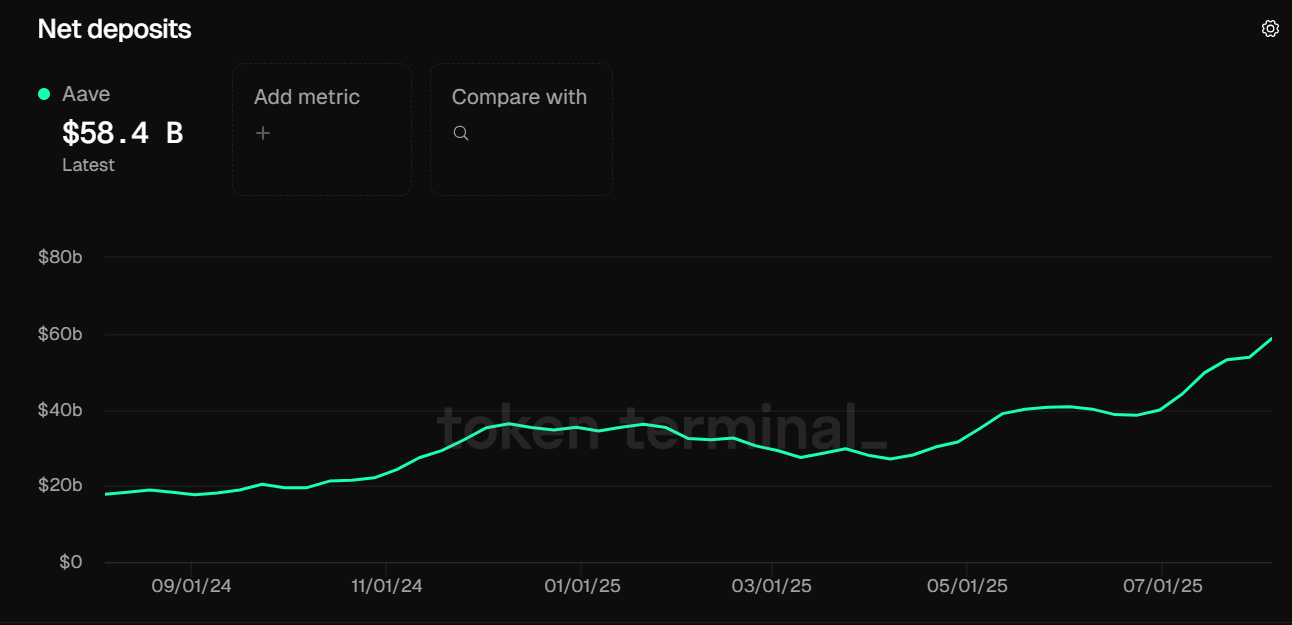Open the Add metric card
The image size is (1292, 625).
(x=321, y=128)
